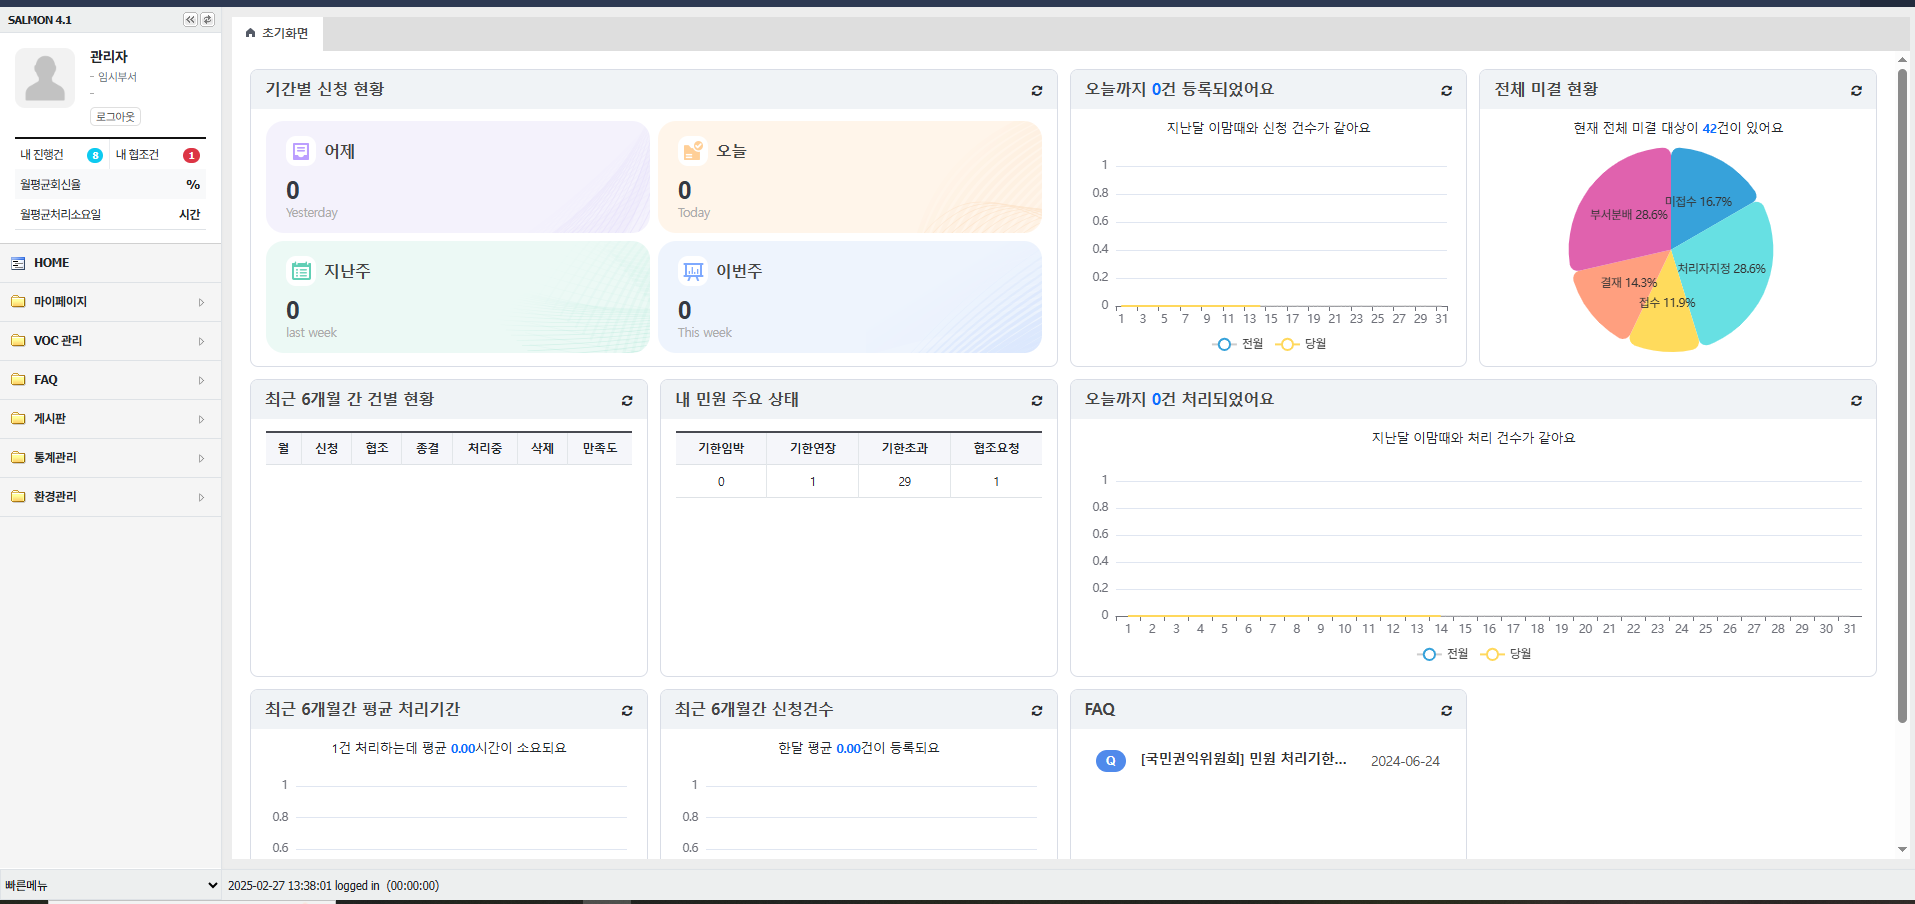
Task: Toggle 전월 legend in processing chart
Action: 1443,654
